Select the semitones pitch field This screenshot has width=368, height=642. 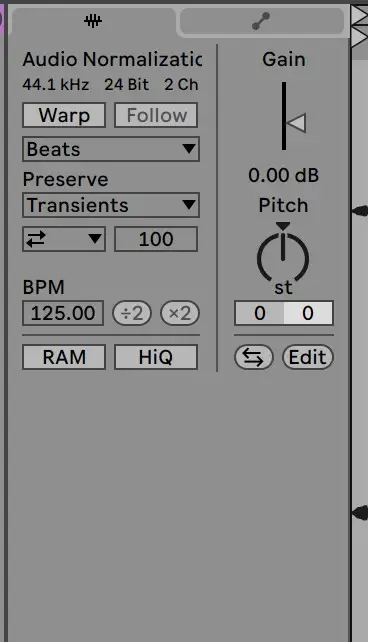tap(259, 313)
